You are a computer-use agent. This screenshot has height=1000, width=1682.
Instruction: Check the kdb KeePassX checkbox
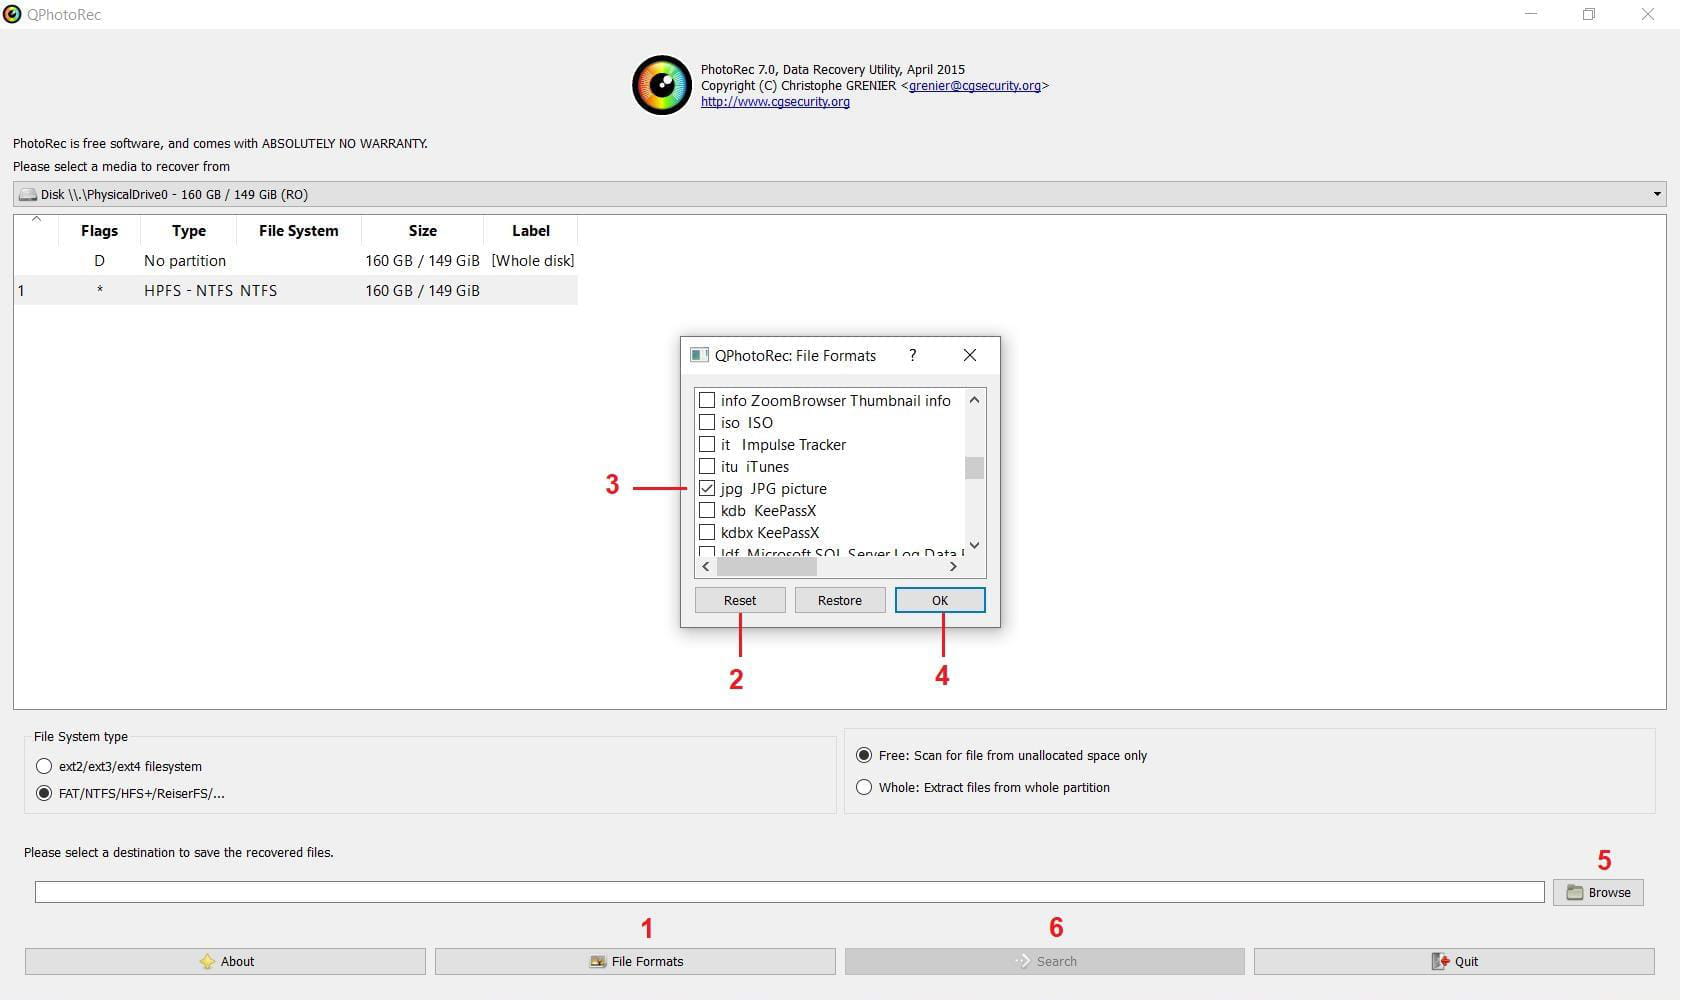[x=707, y=510]
